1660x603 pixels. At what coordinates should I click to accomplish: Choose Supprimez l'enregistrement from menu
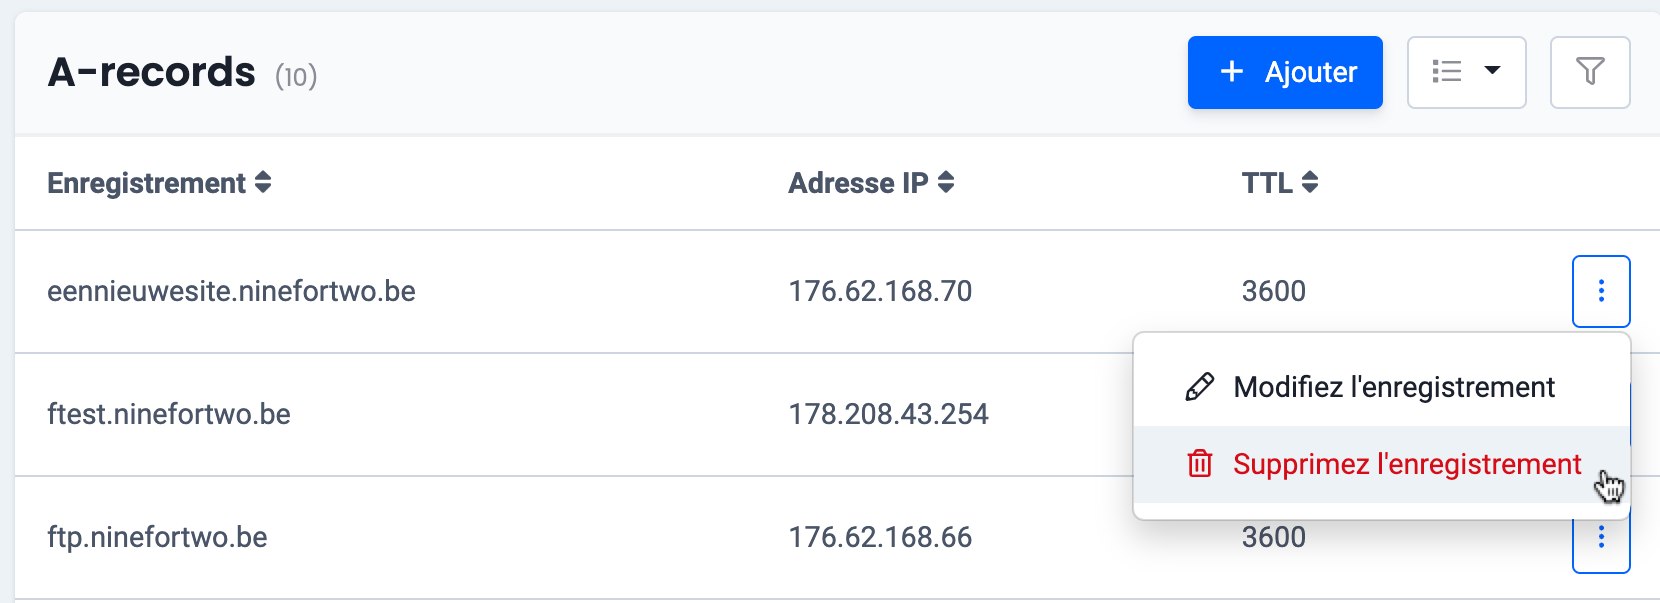[1406, 464]
